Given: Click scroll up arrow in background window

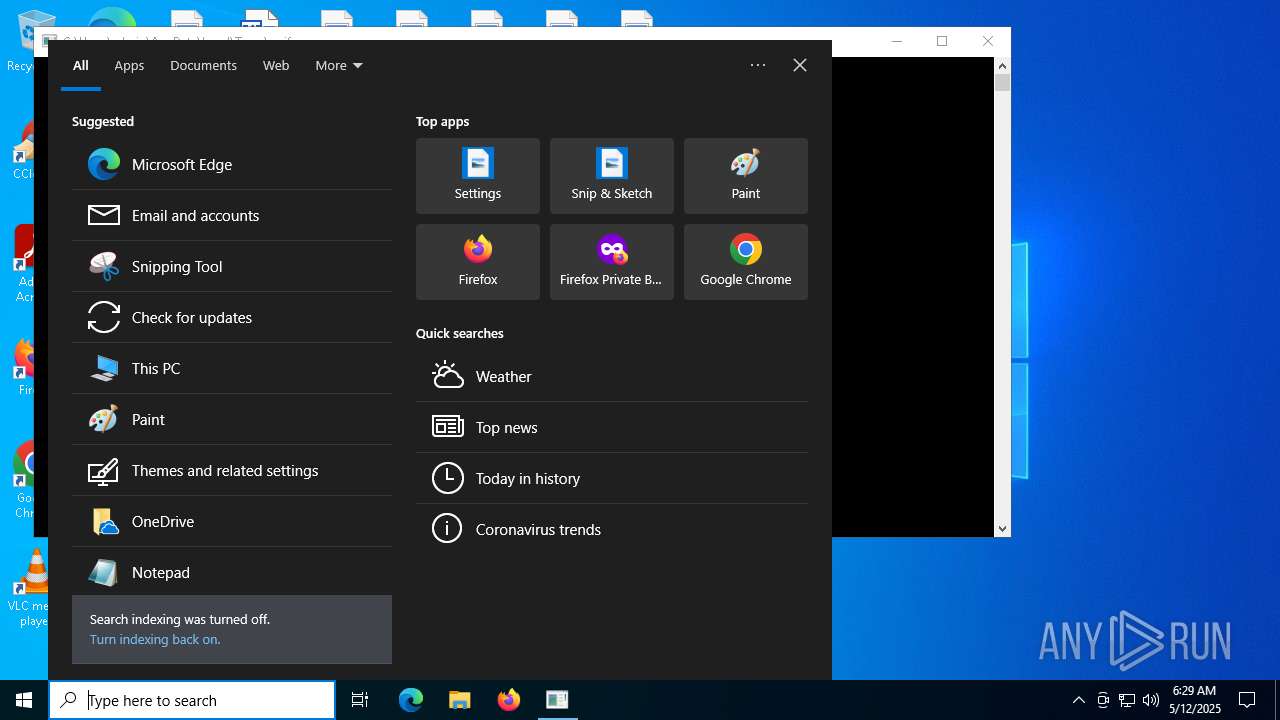Looking at the screenshot, I should click(1002, 66).
